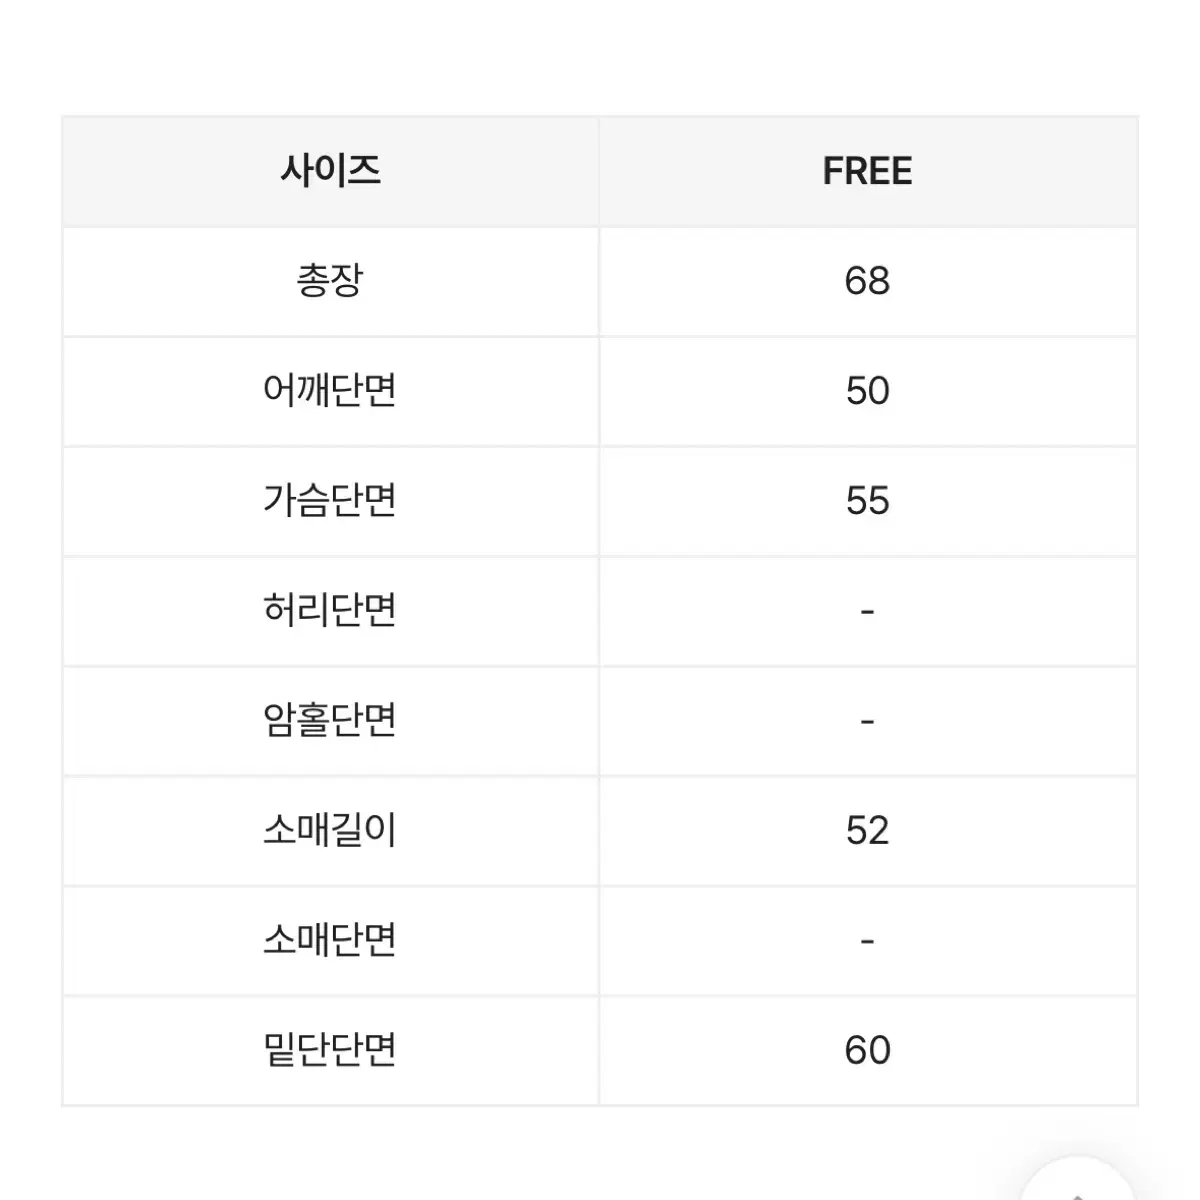Tap the round floating button at bottom corner

tap(1080, 1185)
